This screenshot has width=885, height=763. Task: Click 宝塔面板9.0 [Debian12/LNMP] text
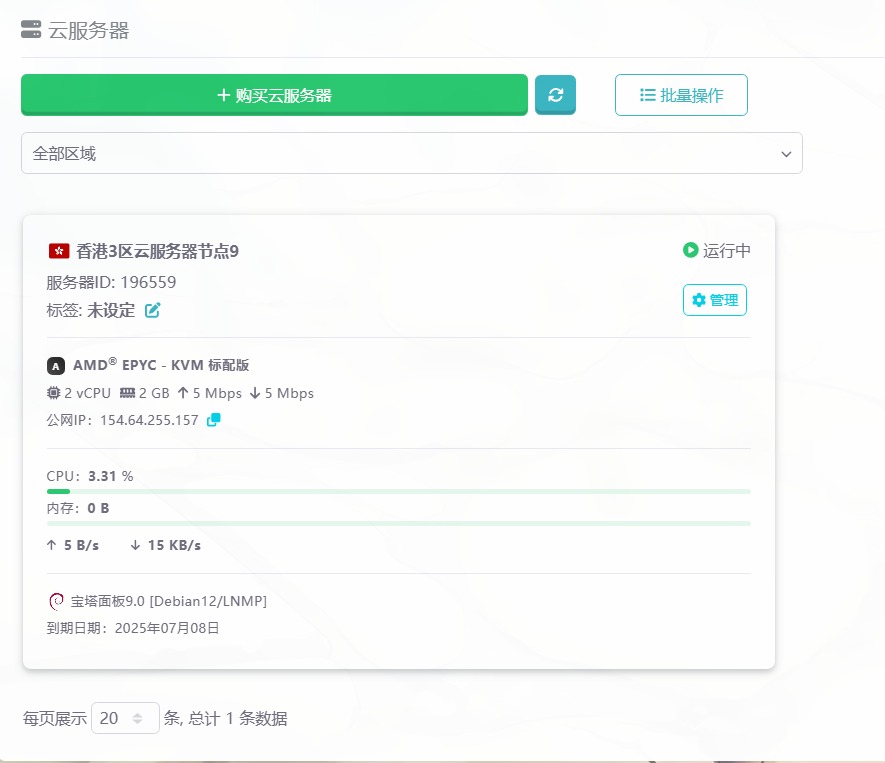point(169,601)
